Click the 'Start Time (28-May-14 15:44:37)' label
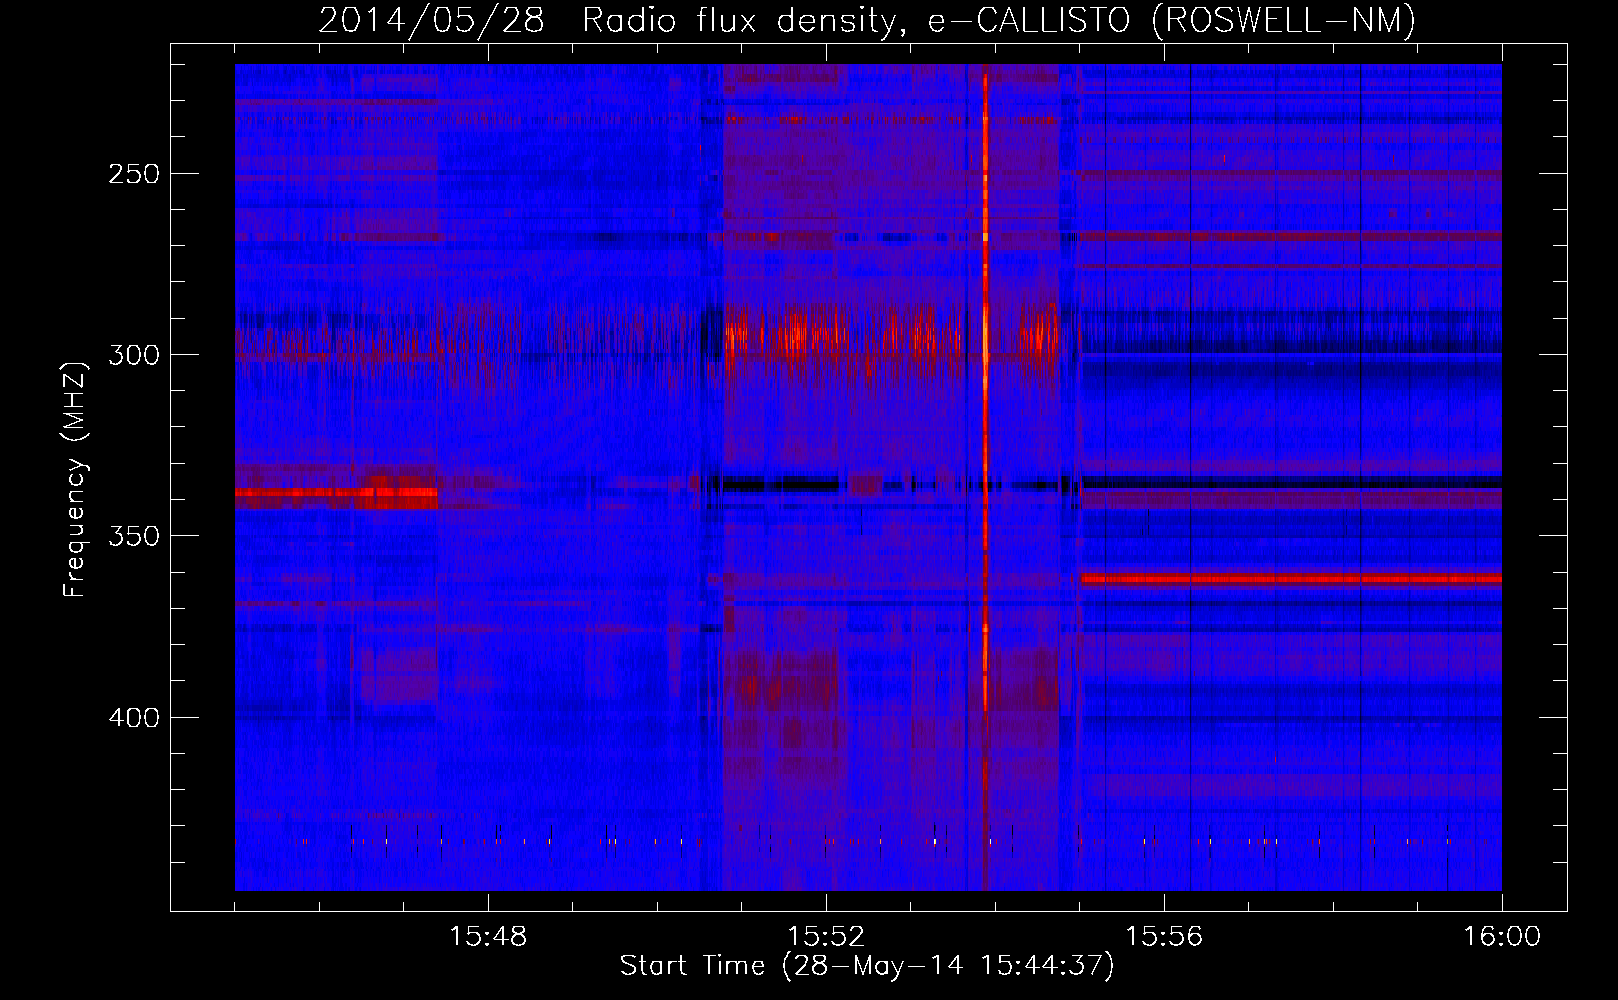This screenshot has width=1618, height=1000. coord(867,966)
